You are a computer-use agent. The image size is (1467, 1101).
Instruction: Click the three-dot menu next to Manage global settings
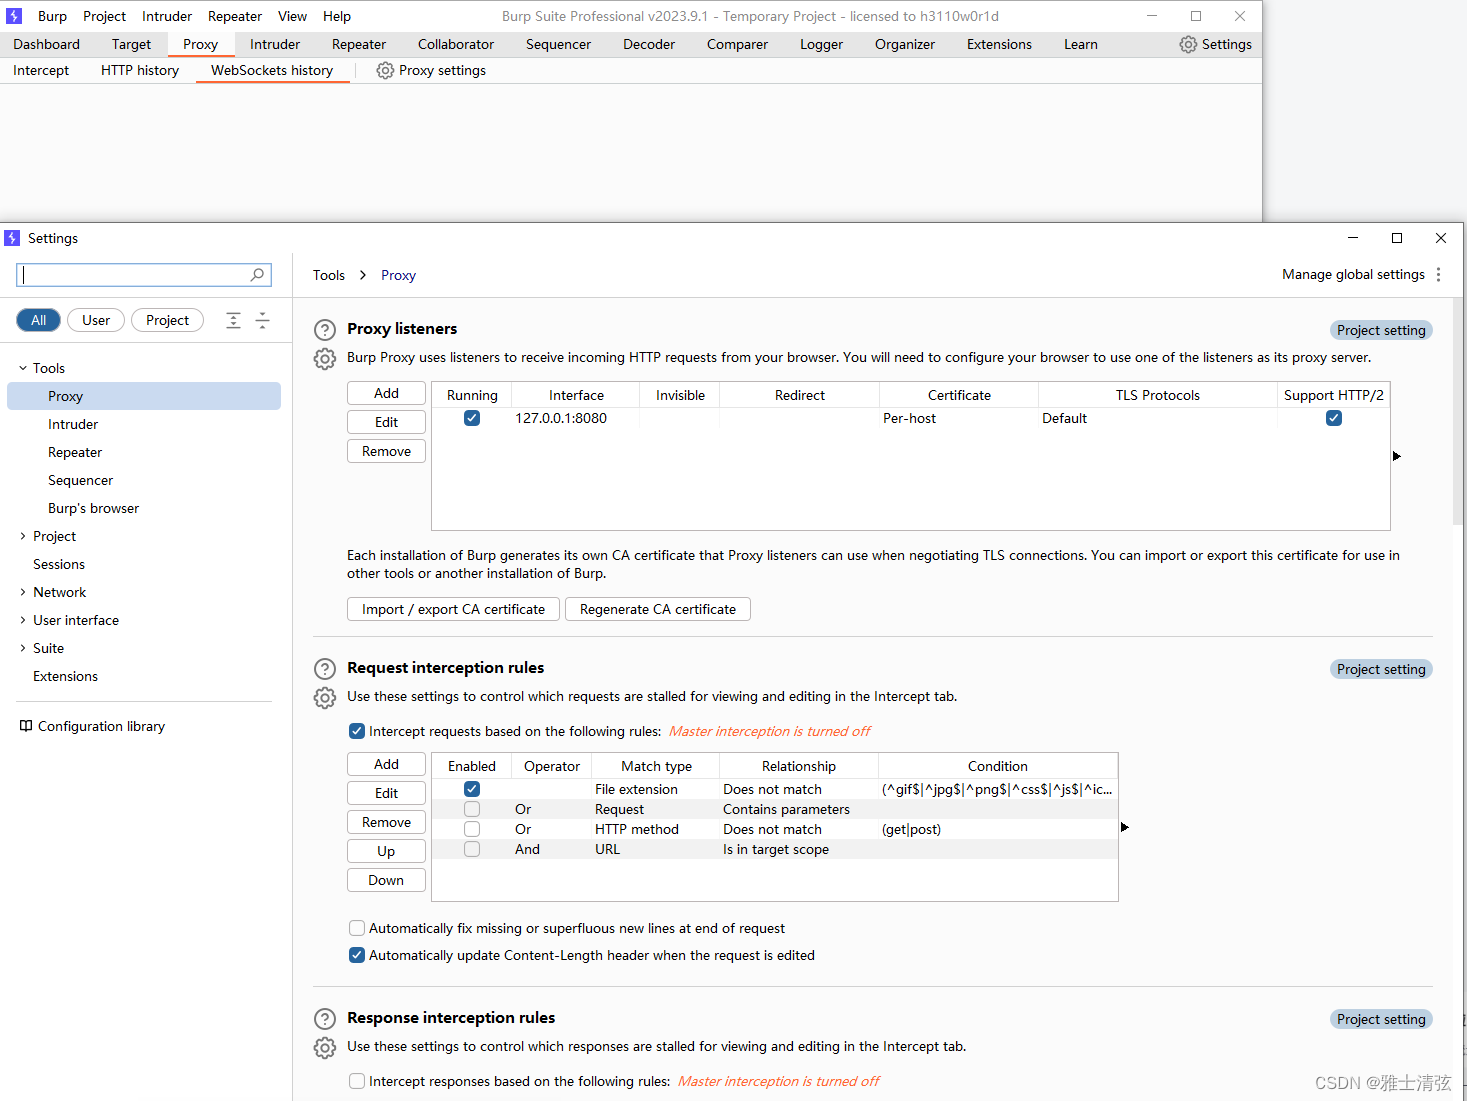click(1439, 274)
